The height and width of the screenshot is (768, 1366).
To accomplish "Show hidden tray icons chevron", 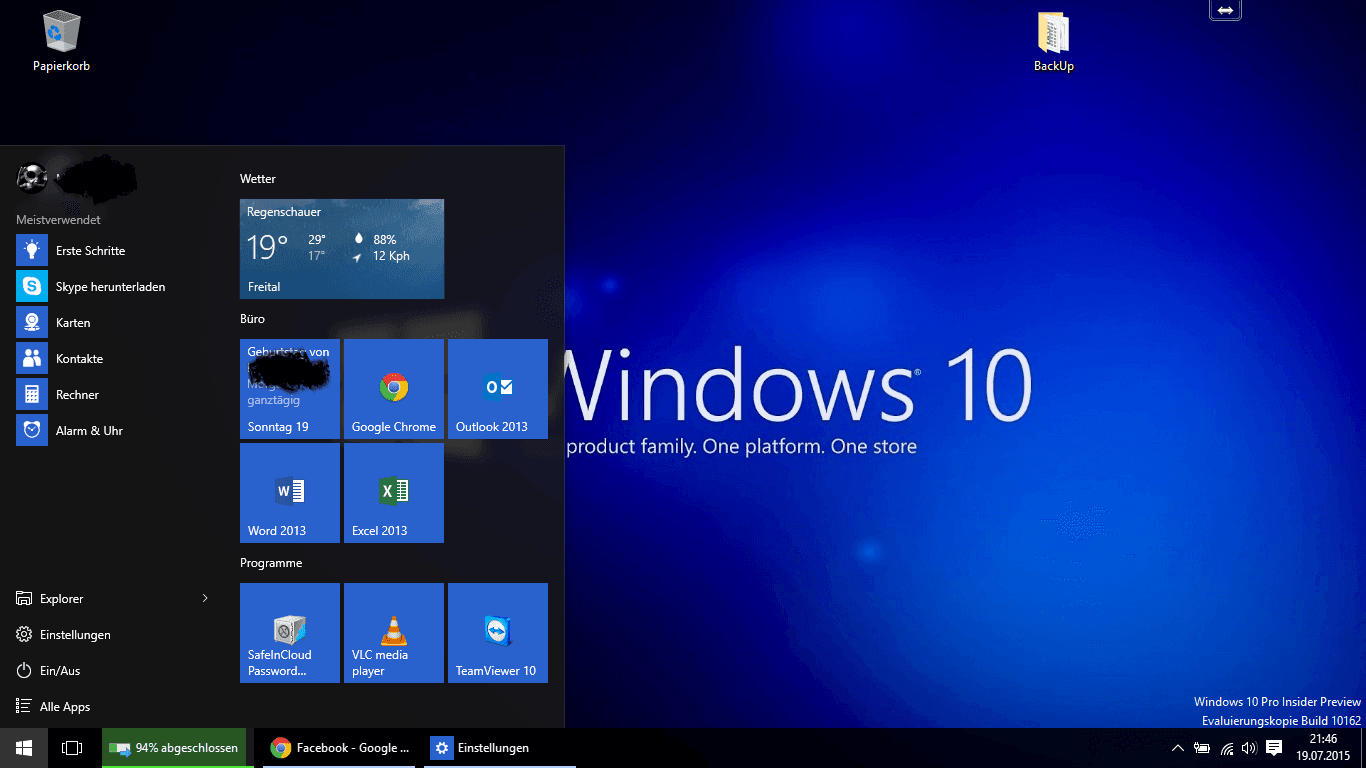I will tap(1178, 748).
